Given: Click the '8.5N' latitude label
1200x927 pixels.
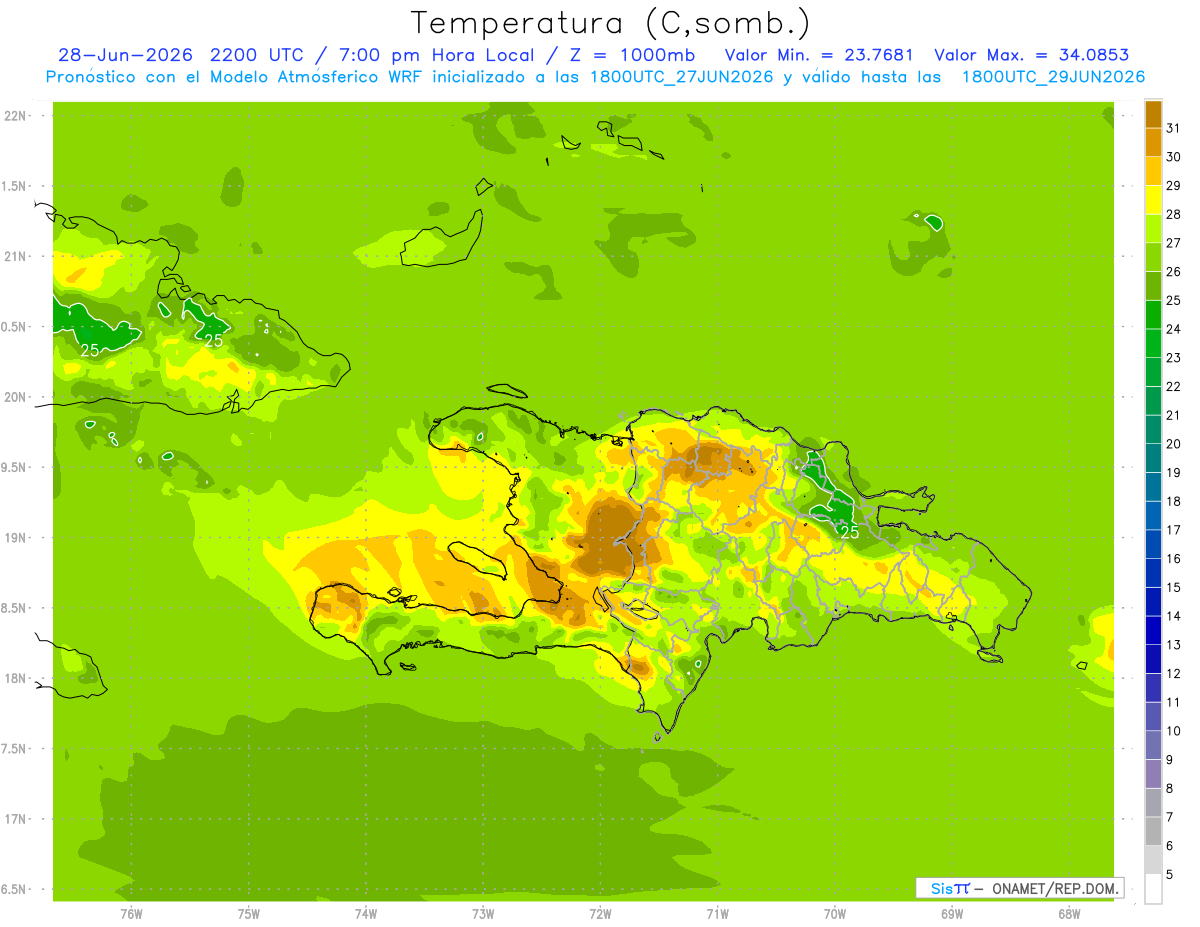Looking at the screenshot, I should point(15,608).
